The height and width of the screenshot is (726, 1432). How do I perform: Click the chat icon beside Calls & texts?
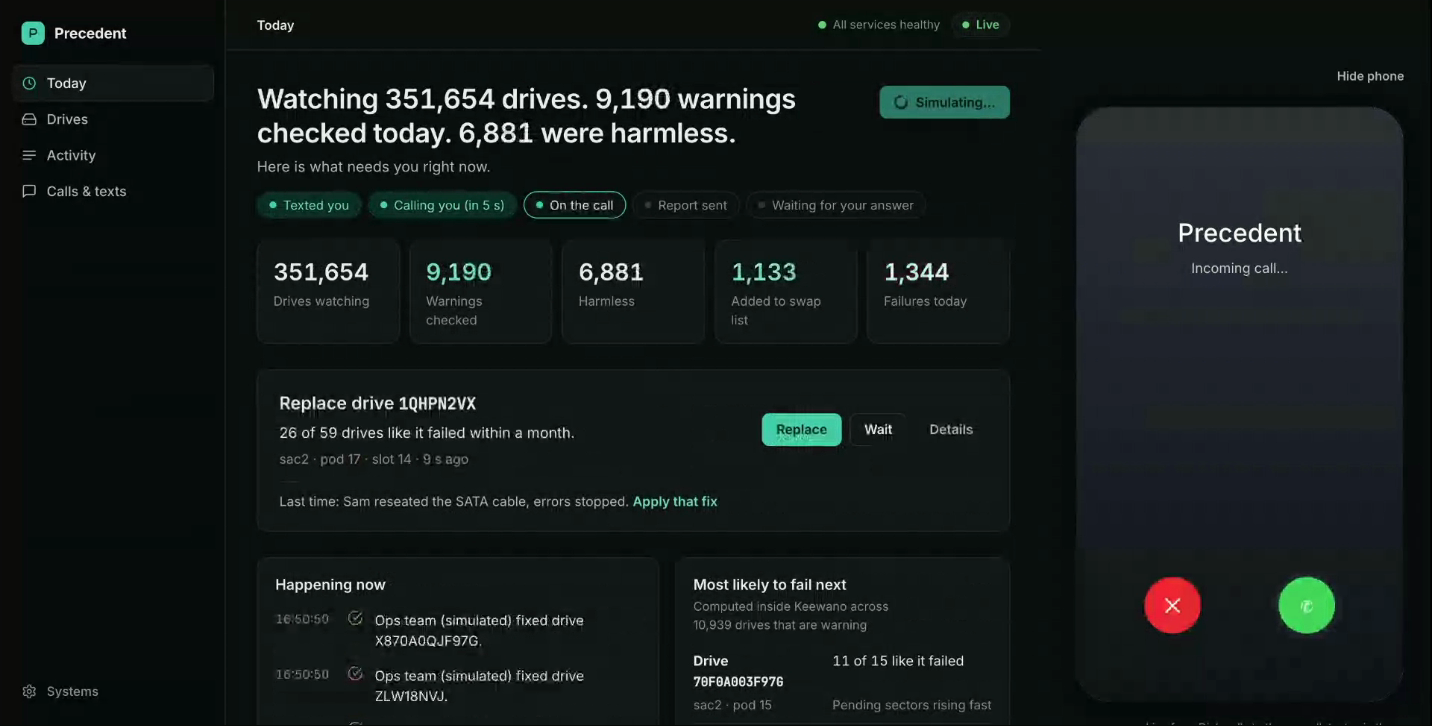(29, 191)
